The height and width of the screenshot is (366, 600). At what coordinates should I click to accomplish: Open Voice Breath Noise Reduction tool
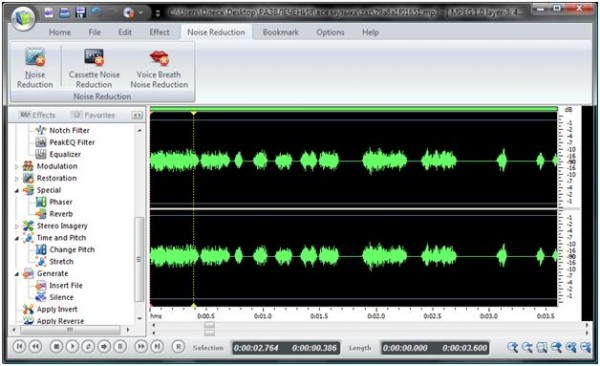[159, 68]
